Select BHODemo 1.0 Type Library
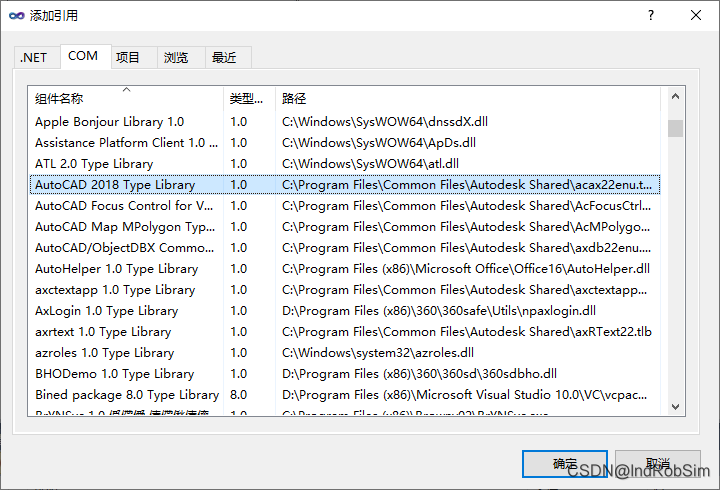This screenshot has height=490, width=720. pyautogui.click(x=345, y=374)
